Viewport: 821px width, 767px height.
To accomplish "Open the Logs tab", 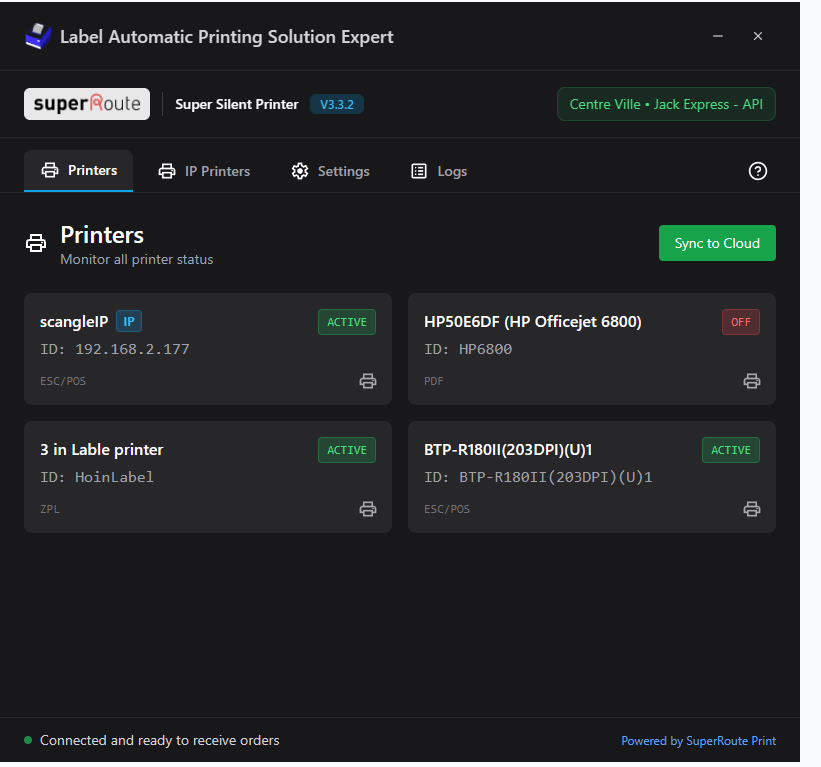I will [439, 171].
